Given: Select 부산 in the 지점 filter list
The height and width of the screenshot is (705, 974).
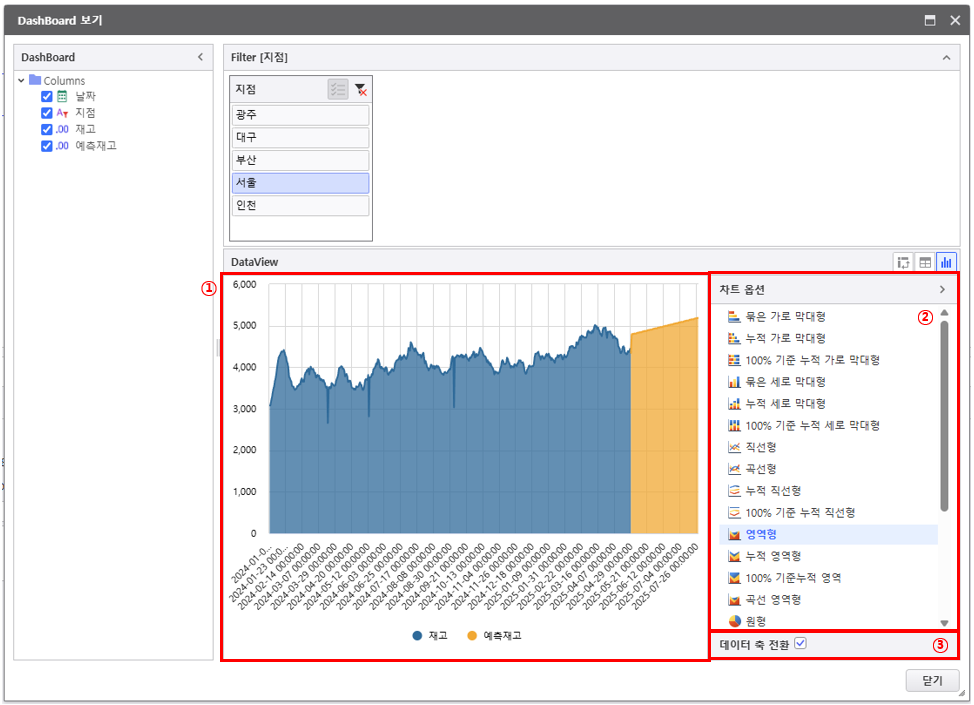Looking at the screenshot, I should click(x=300, y=160).
